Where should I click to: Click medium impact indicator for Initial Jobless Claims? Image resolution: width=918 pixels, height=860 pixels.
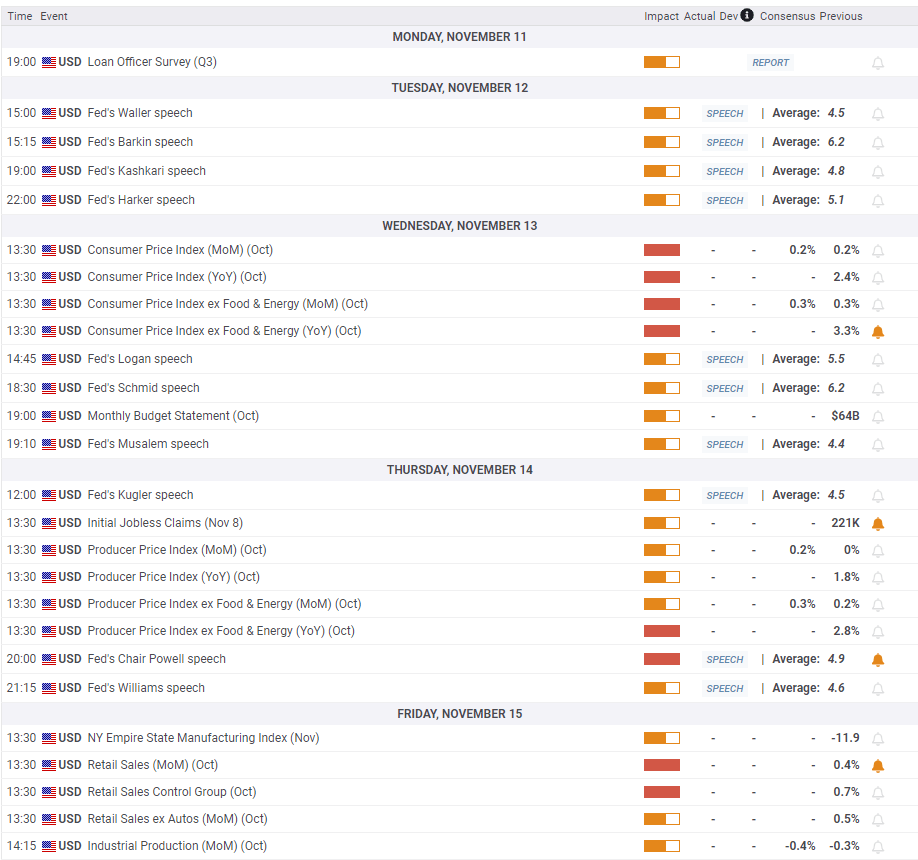tap(662, 523)
